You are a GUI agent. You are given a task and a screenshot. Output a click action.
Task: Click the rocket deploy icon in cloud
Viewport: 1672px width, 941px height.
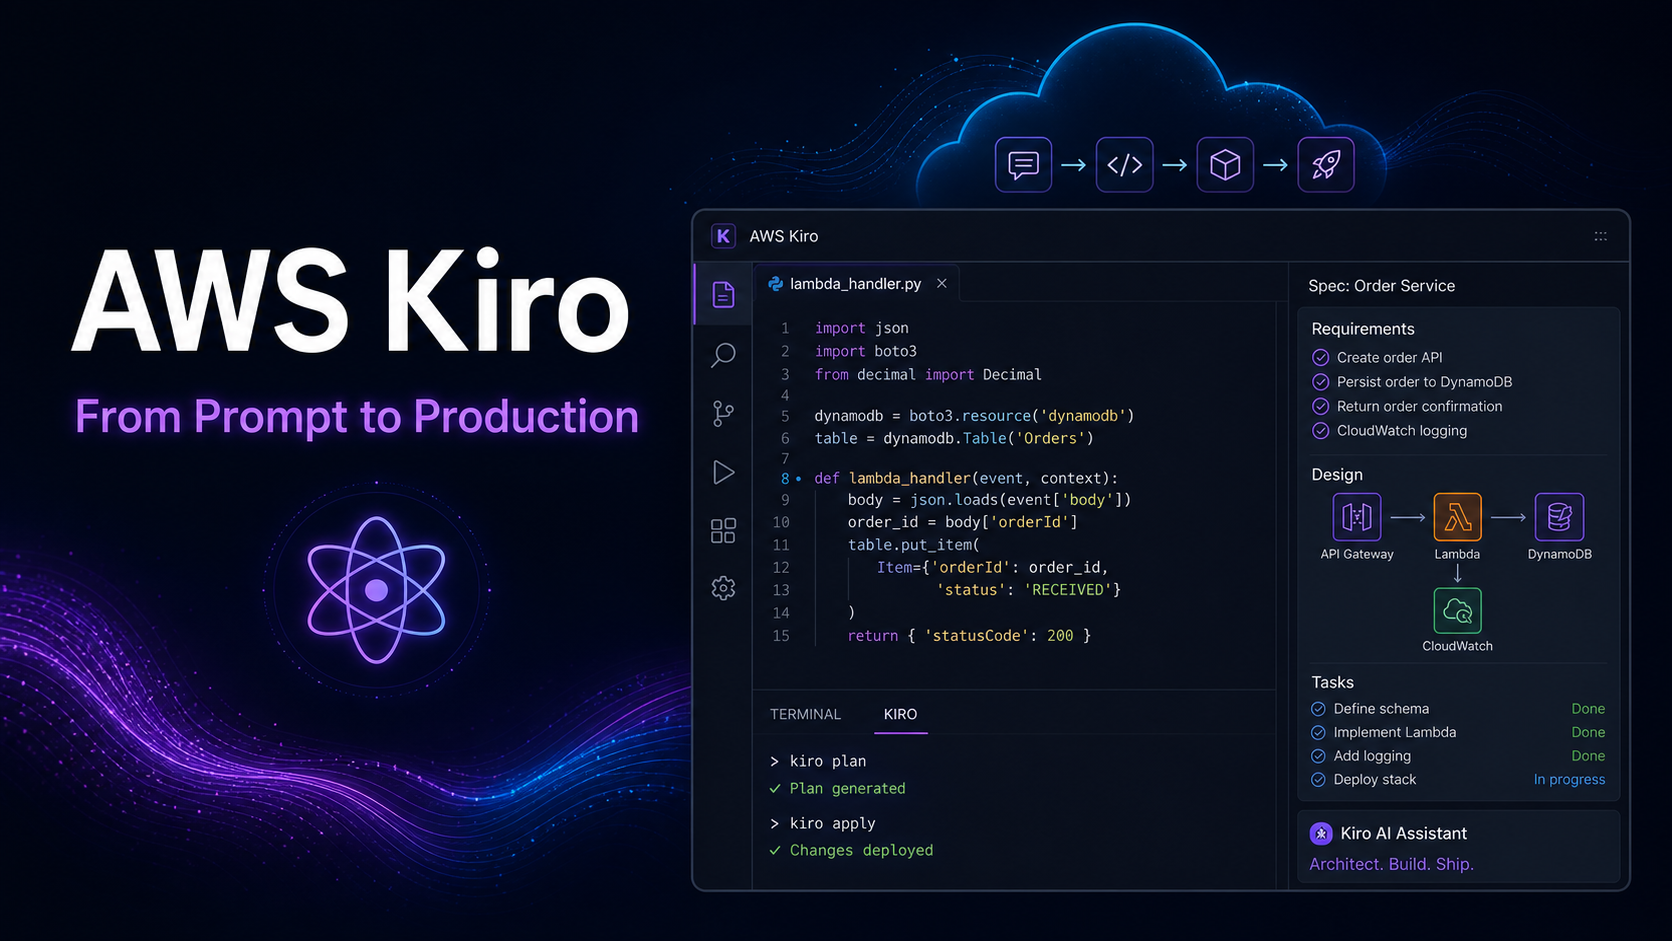(x=1326, y=165)
